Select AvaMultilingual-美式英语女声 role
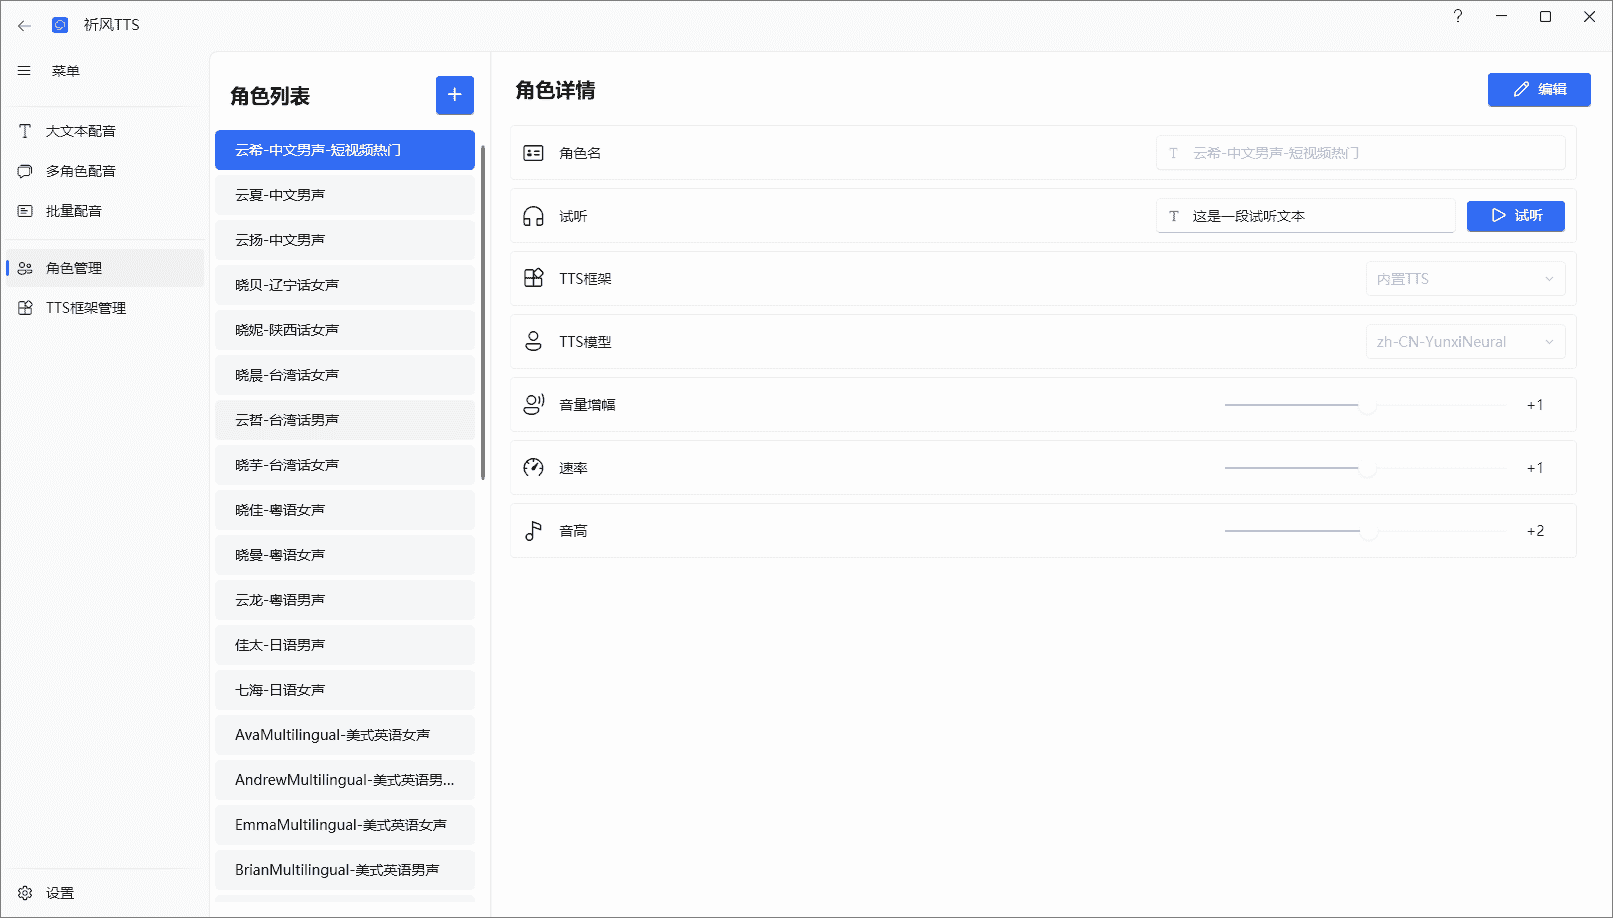 click(x=345, y=735)
